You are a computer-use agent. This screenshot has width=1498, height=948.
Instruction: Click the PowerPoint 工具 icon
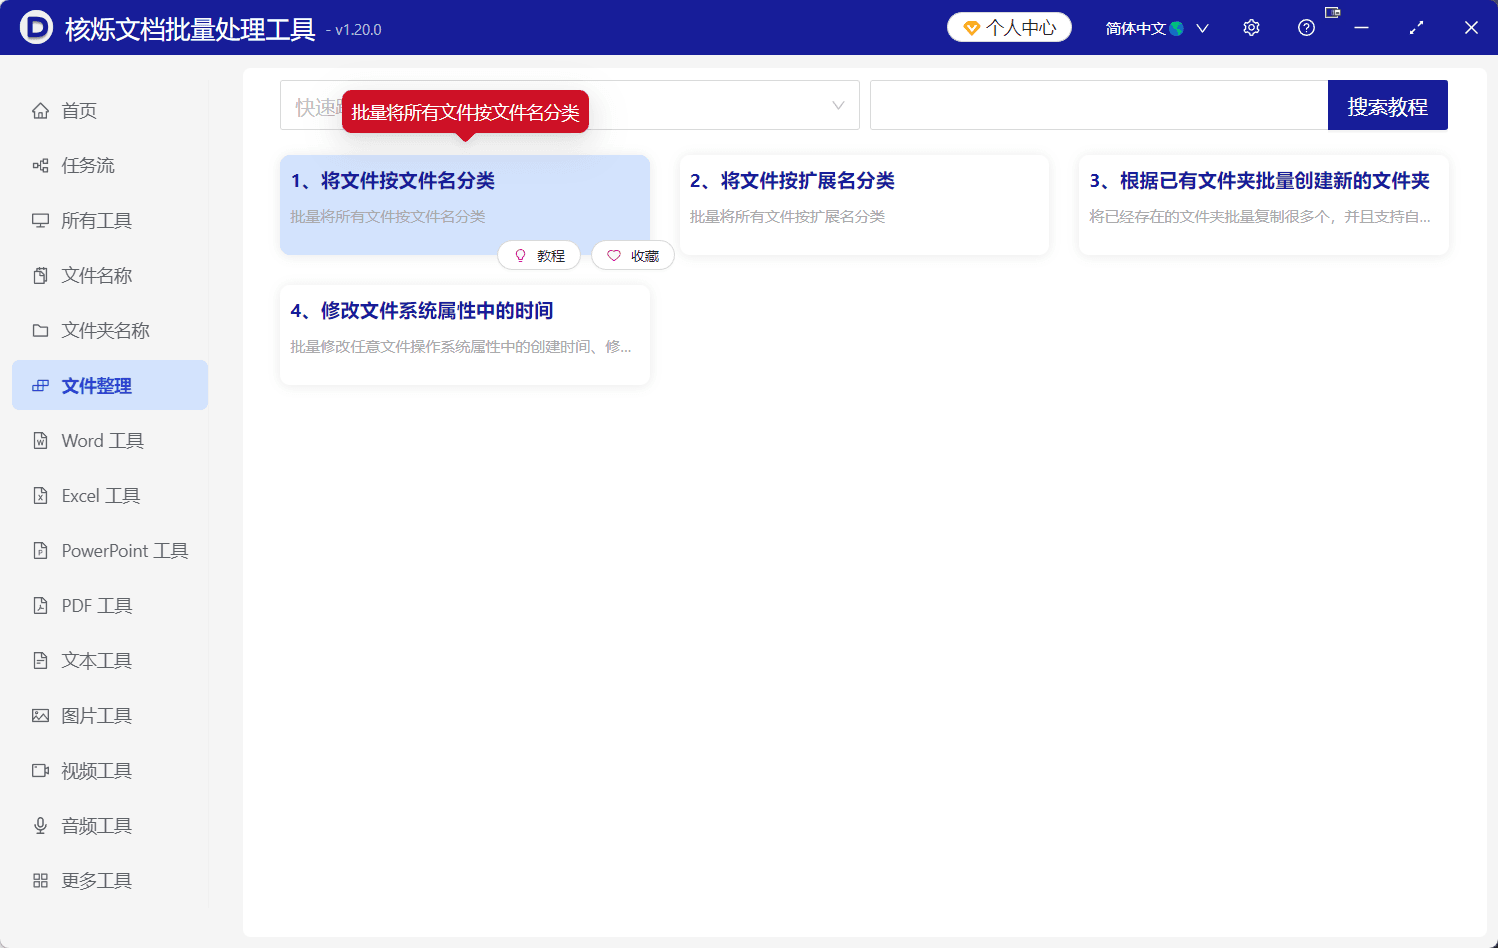click(39, 550)
